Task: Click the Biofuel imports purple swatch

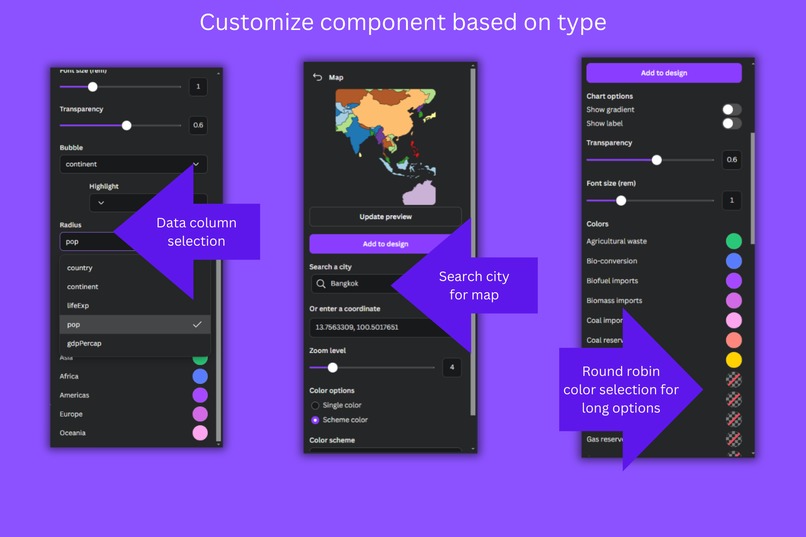Action: (734, 281)
